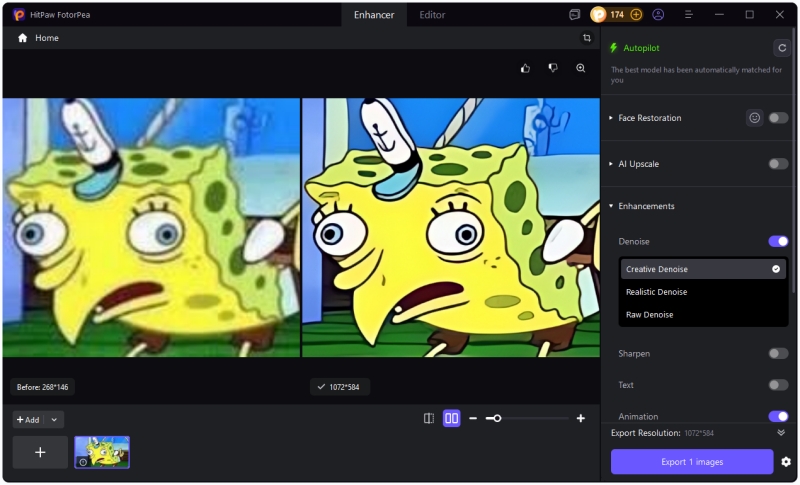Viewport: 800px width, 485px height.
Task: Click the coin balance 174 icon
Action: coord(598,14)
